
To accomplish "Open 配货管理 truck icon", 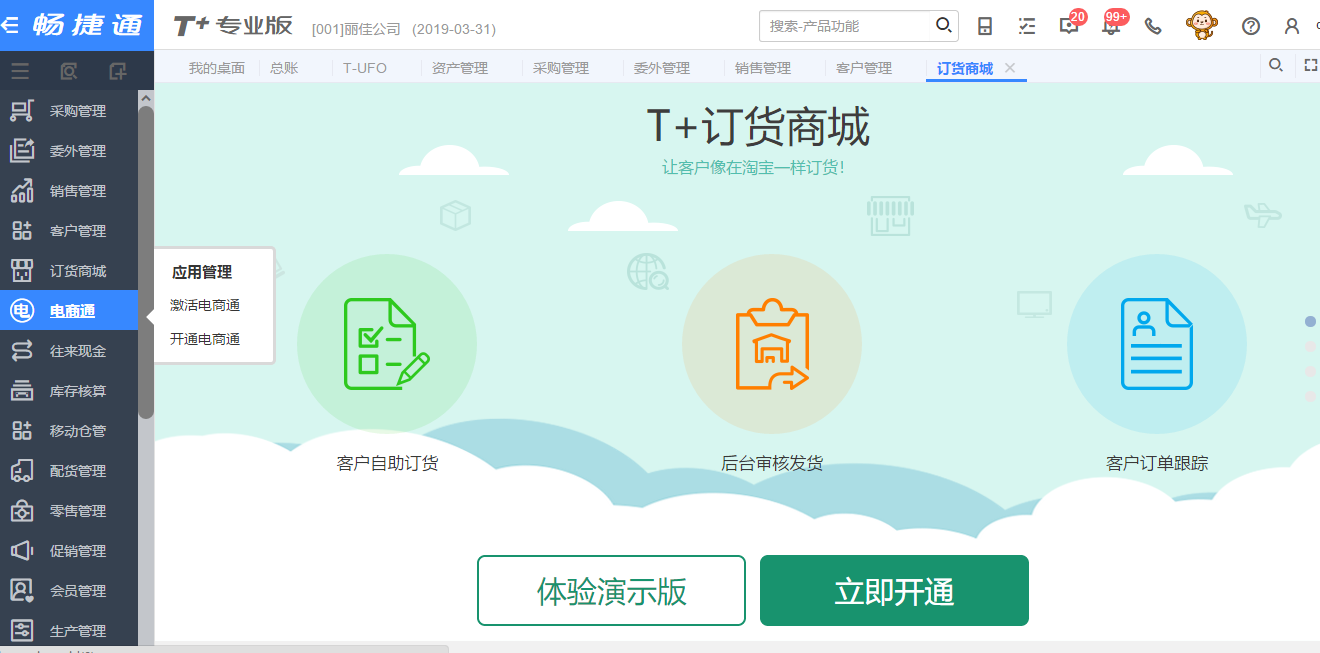I will pos(22,471).
